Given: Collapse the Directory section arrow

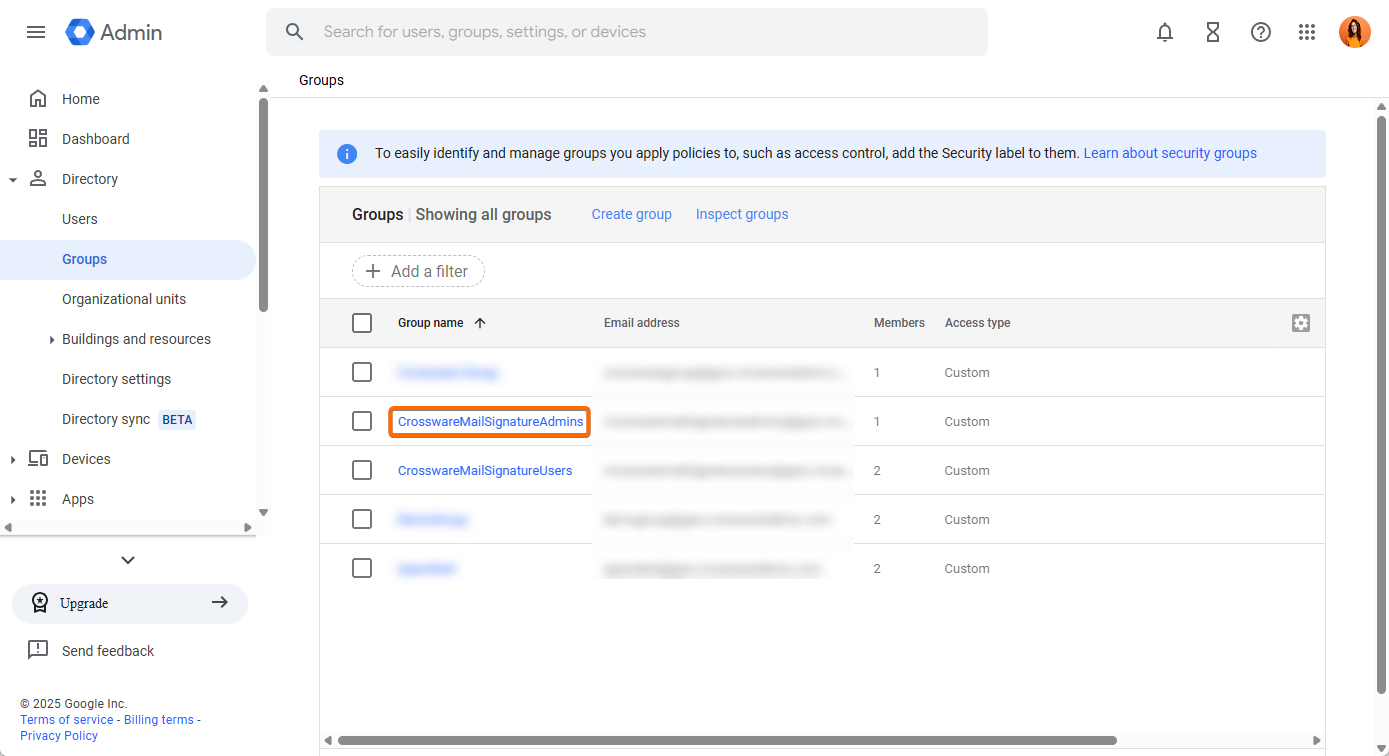Looking at the screenshot, I should coord(13,180).
